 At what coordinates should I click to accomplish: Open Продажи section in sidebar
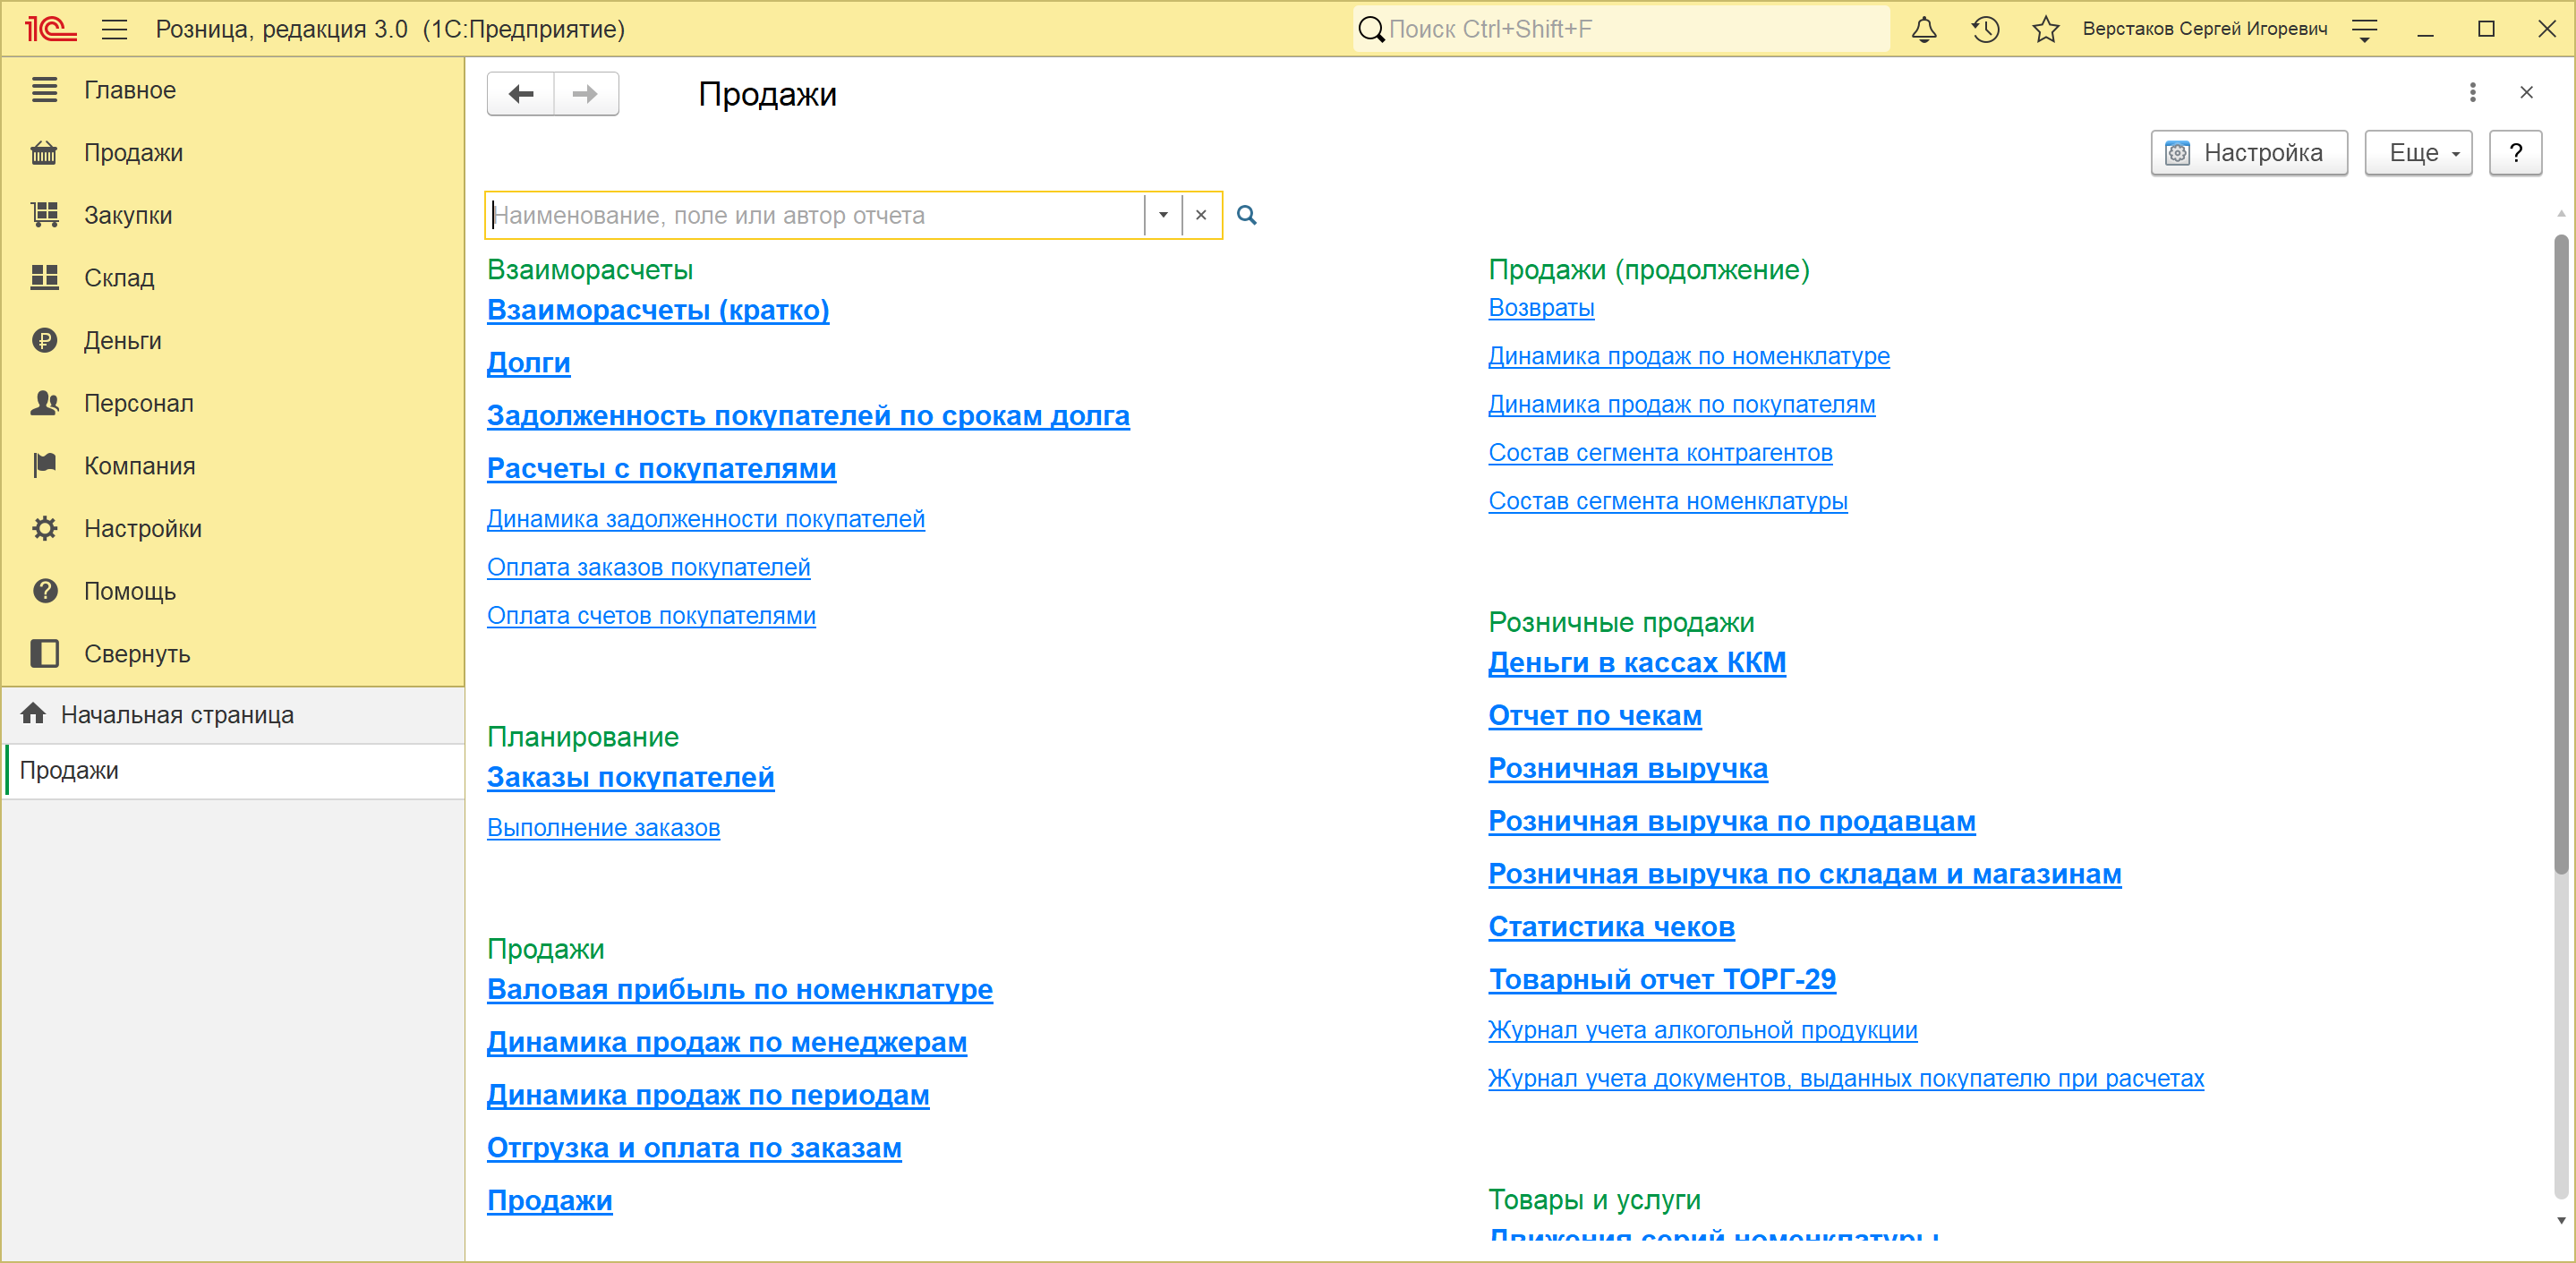tap(133, 153)
